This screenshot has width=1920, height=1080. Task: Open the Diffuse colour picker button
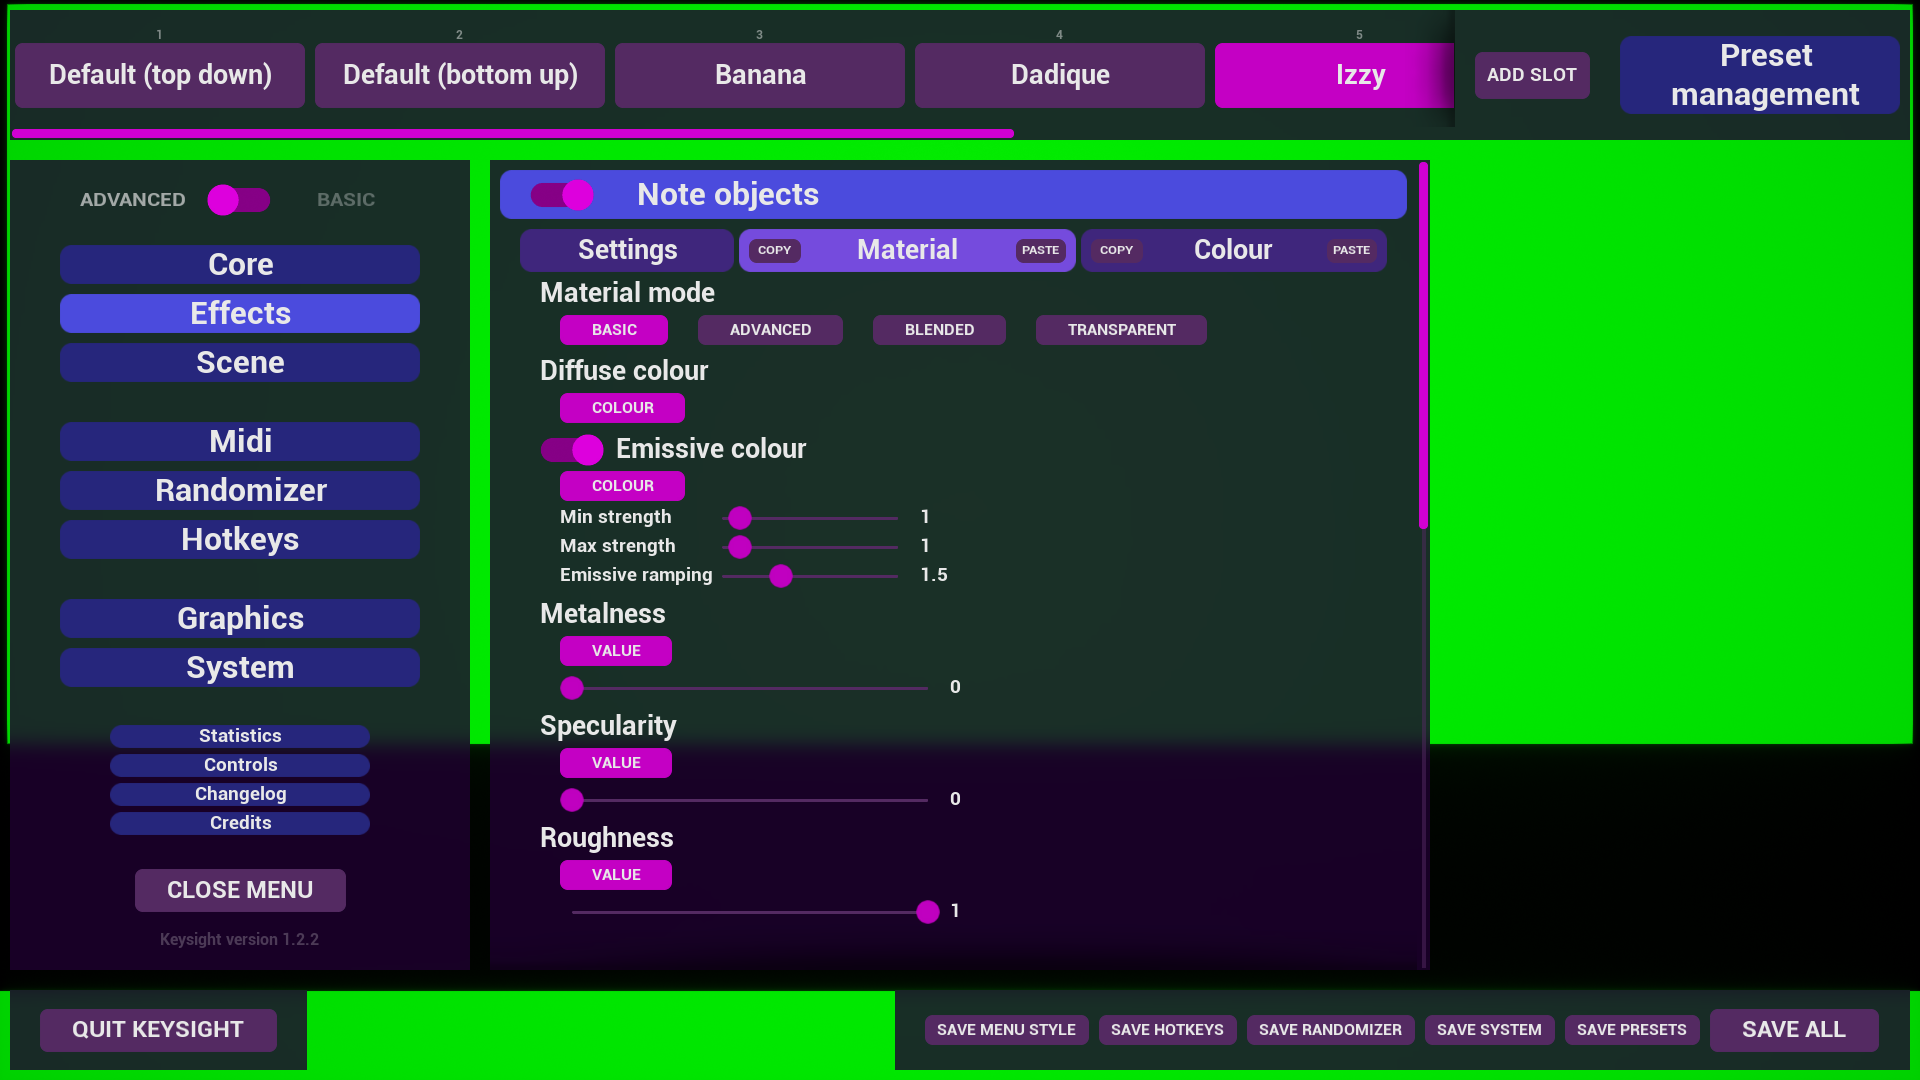coord(622,408)
